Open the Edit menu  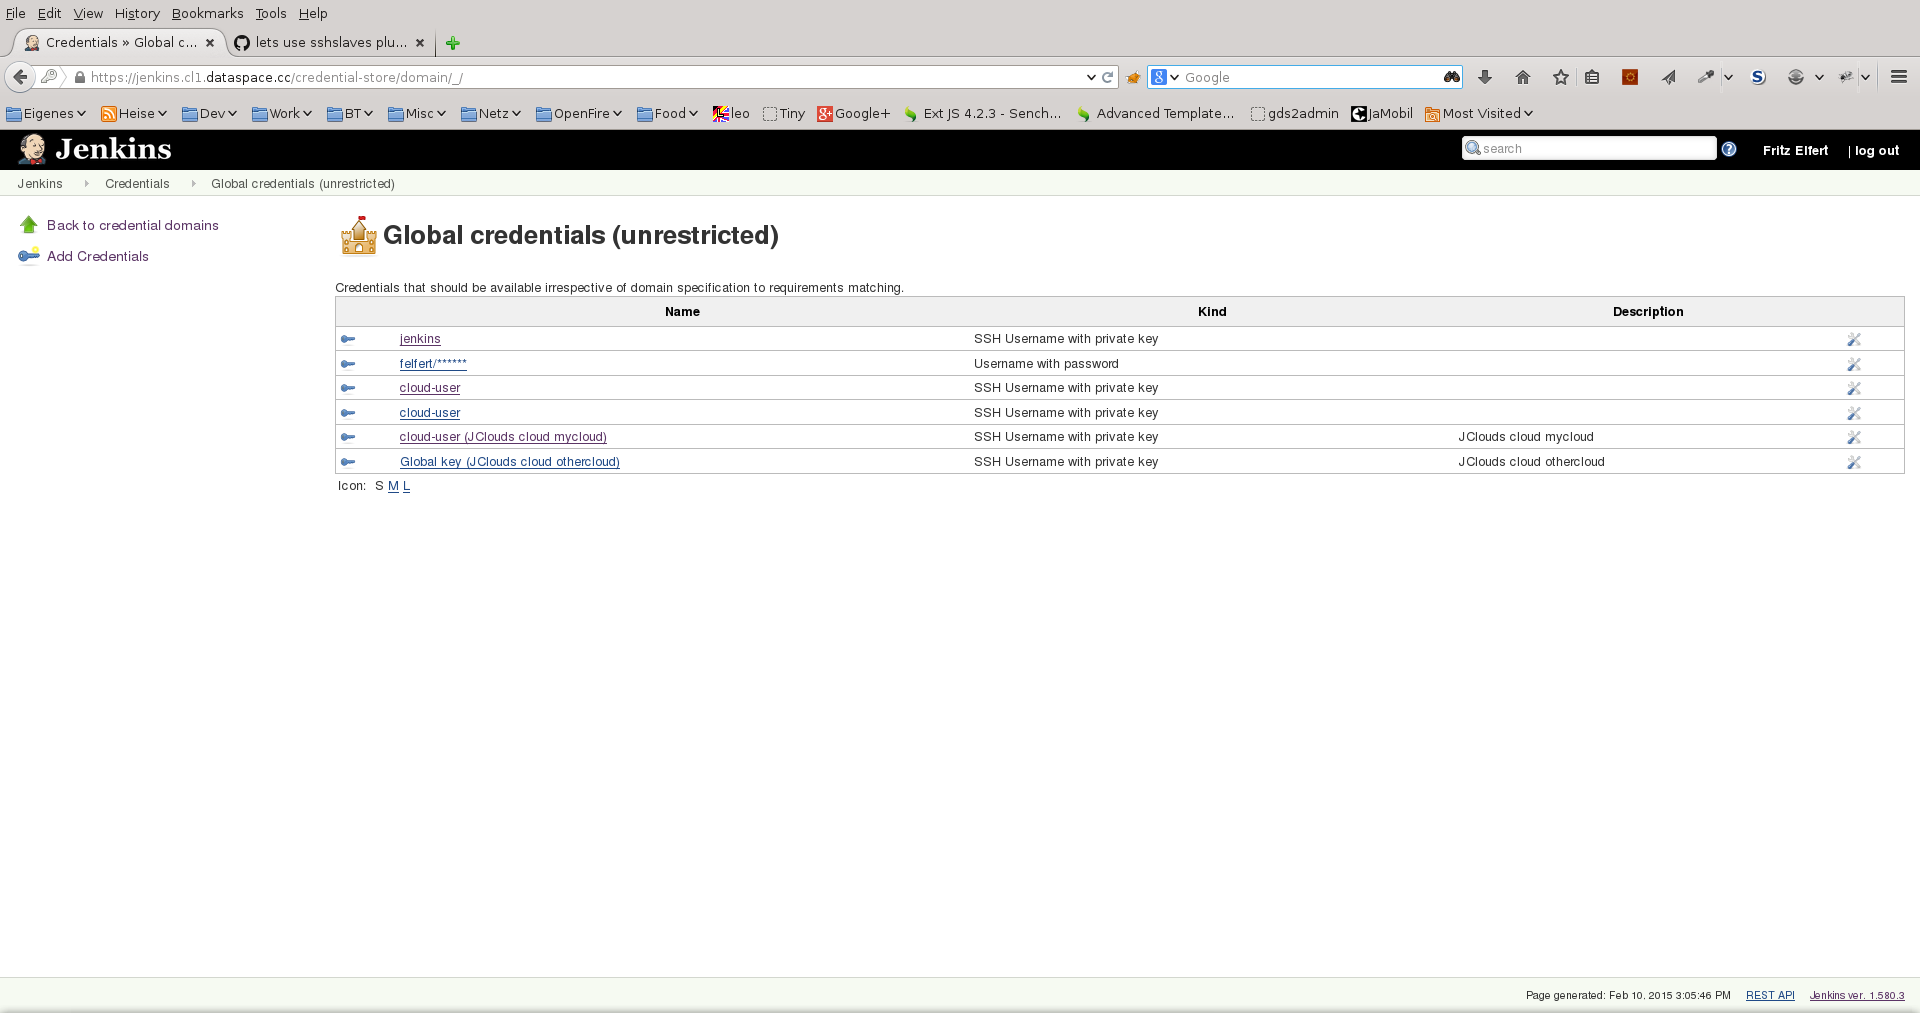click(50, 13)
